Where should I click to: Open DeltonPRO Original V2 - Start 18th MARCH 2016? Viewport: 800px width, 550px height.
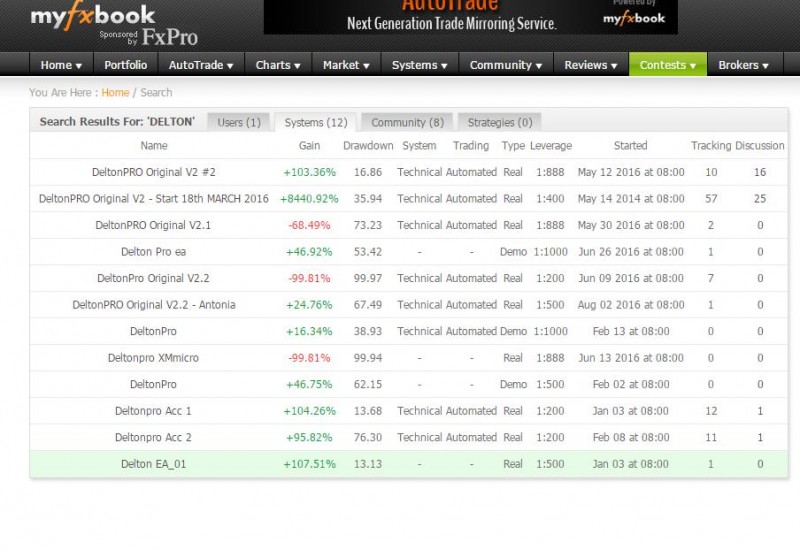(x=154, y=198)
